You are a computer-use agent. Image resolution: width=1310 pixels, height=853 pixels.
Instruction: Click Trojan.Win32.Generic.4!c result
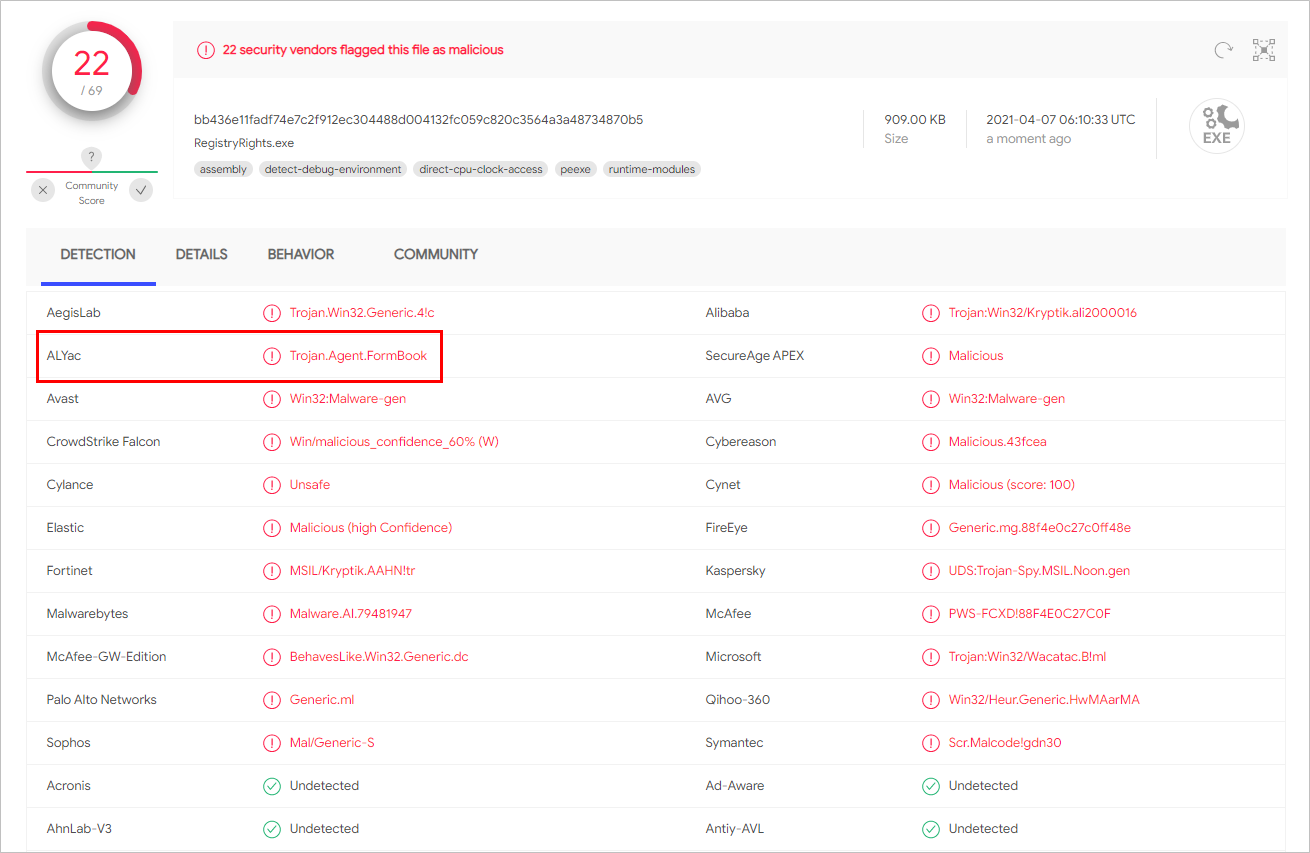tap(362, 313)
